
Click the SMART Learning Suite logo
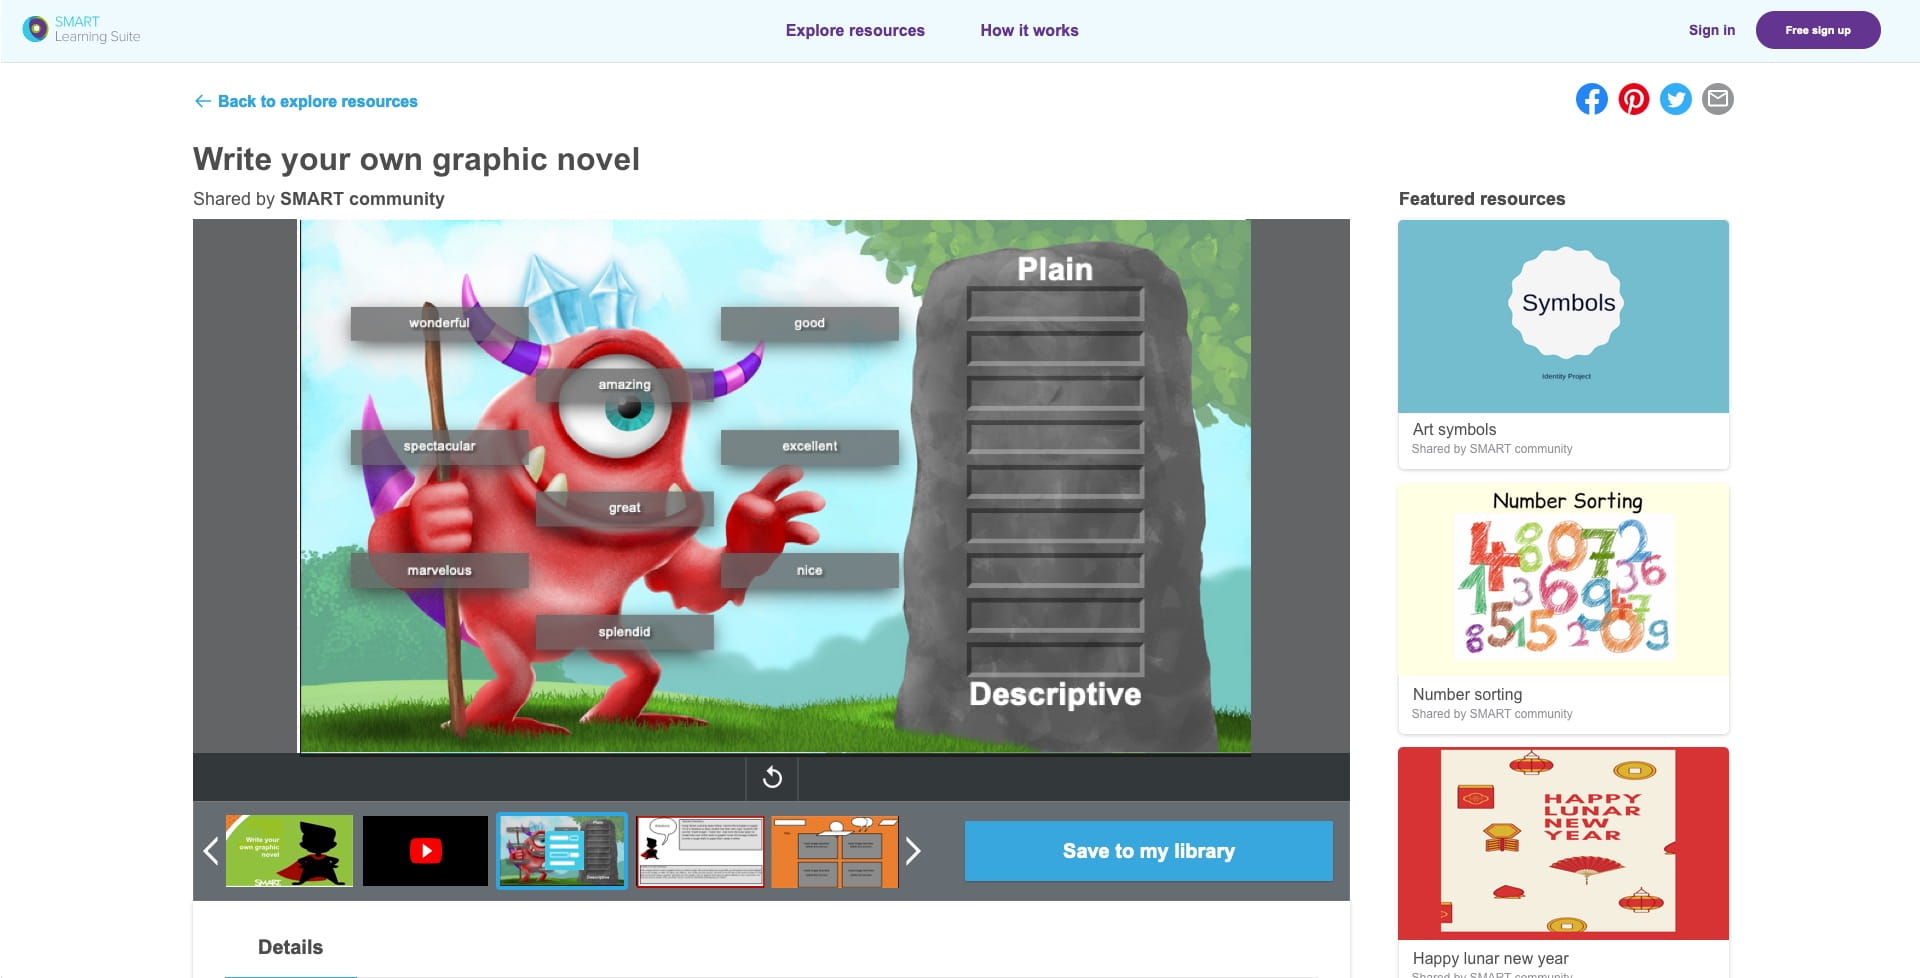pyautogui.click(x=80, y=29)
